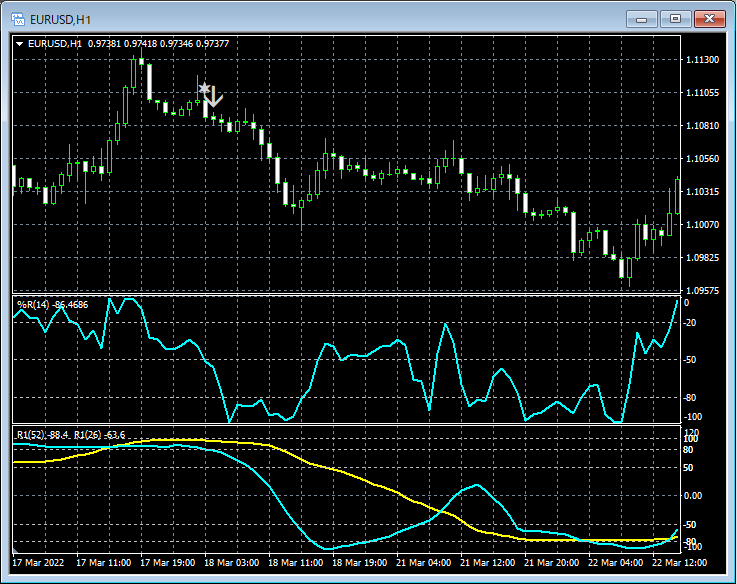
Task: Maximize the EURUSD,H1 chart window
Action: tap(676, 18)
